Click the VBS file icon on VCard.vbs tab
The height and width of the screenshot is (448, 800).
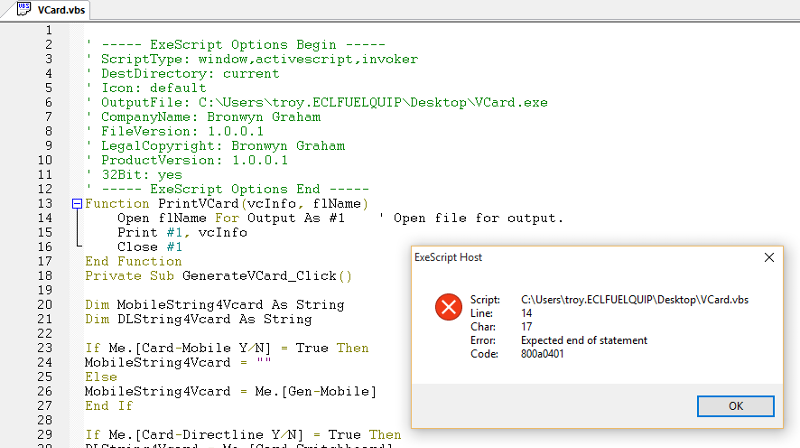[24, 9]
